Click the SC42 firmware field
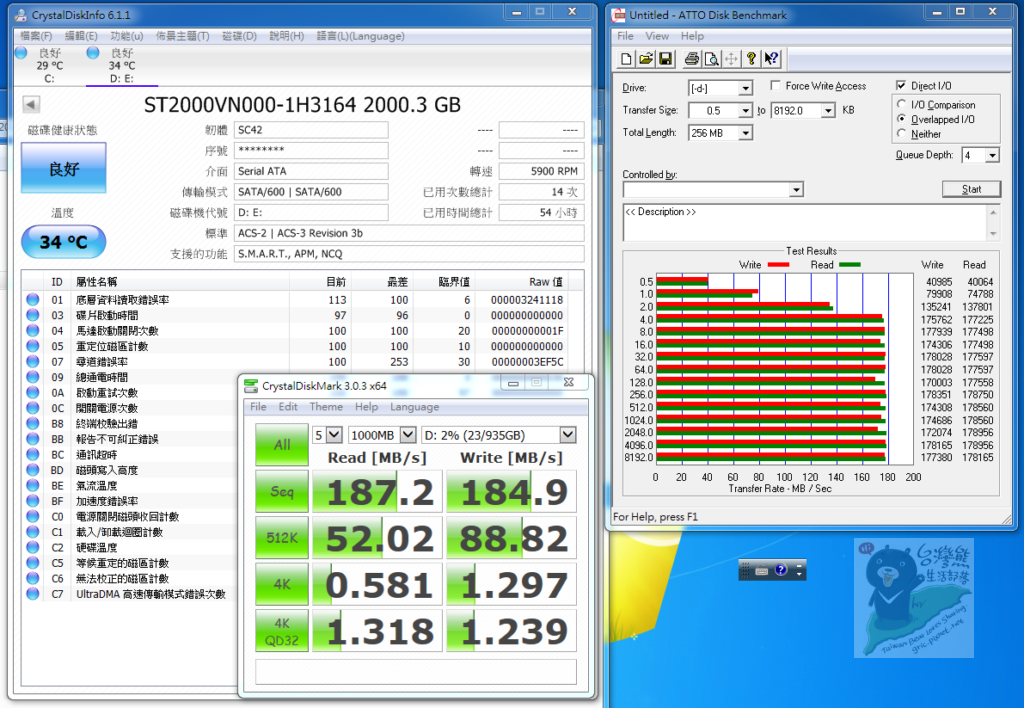1024x708 pixels. pos(311,130)
